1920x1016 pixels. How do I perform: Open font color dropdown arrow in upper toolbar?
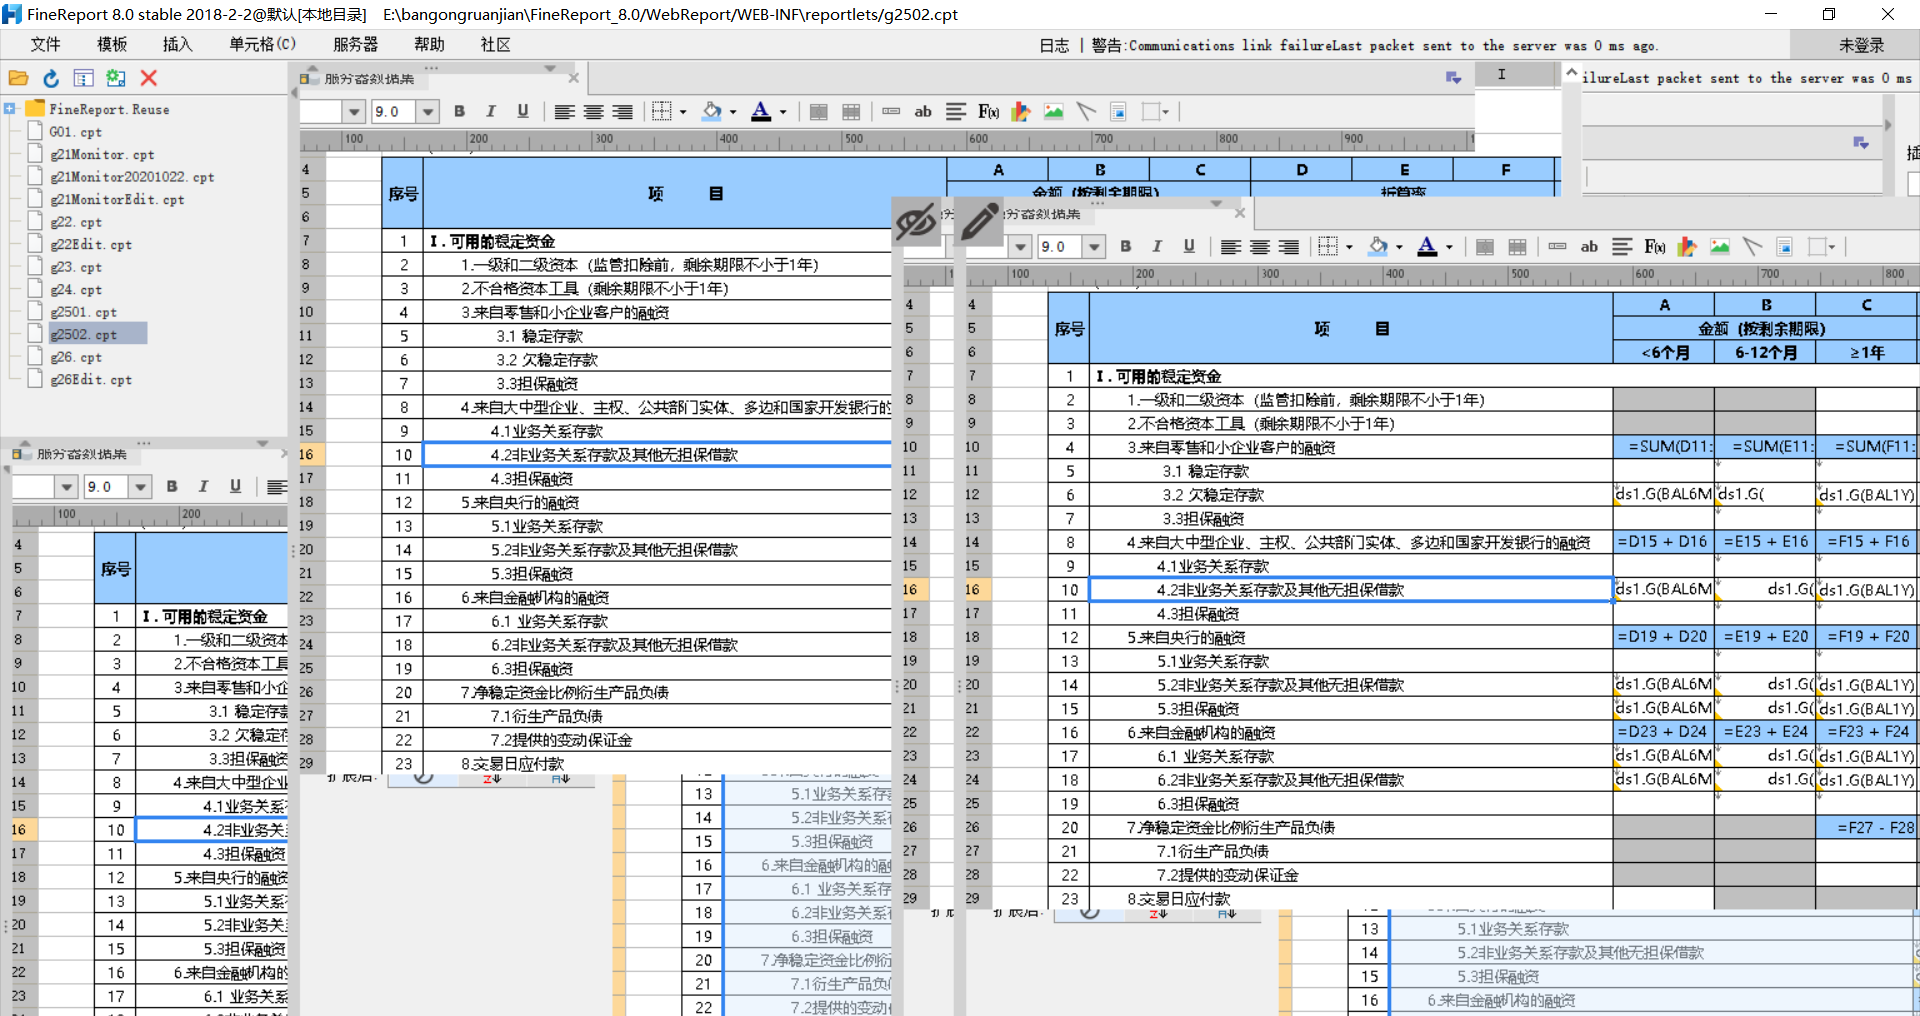(783, 112)
